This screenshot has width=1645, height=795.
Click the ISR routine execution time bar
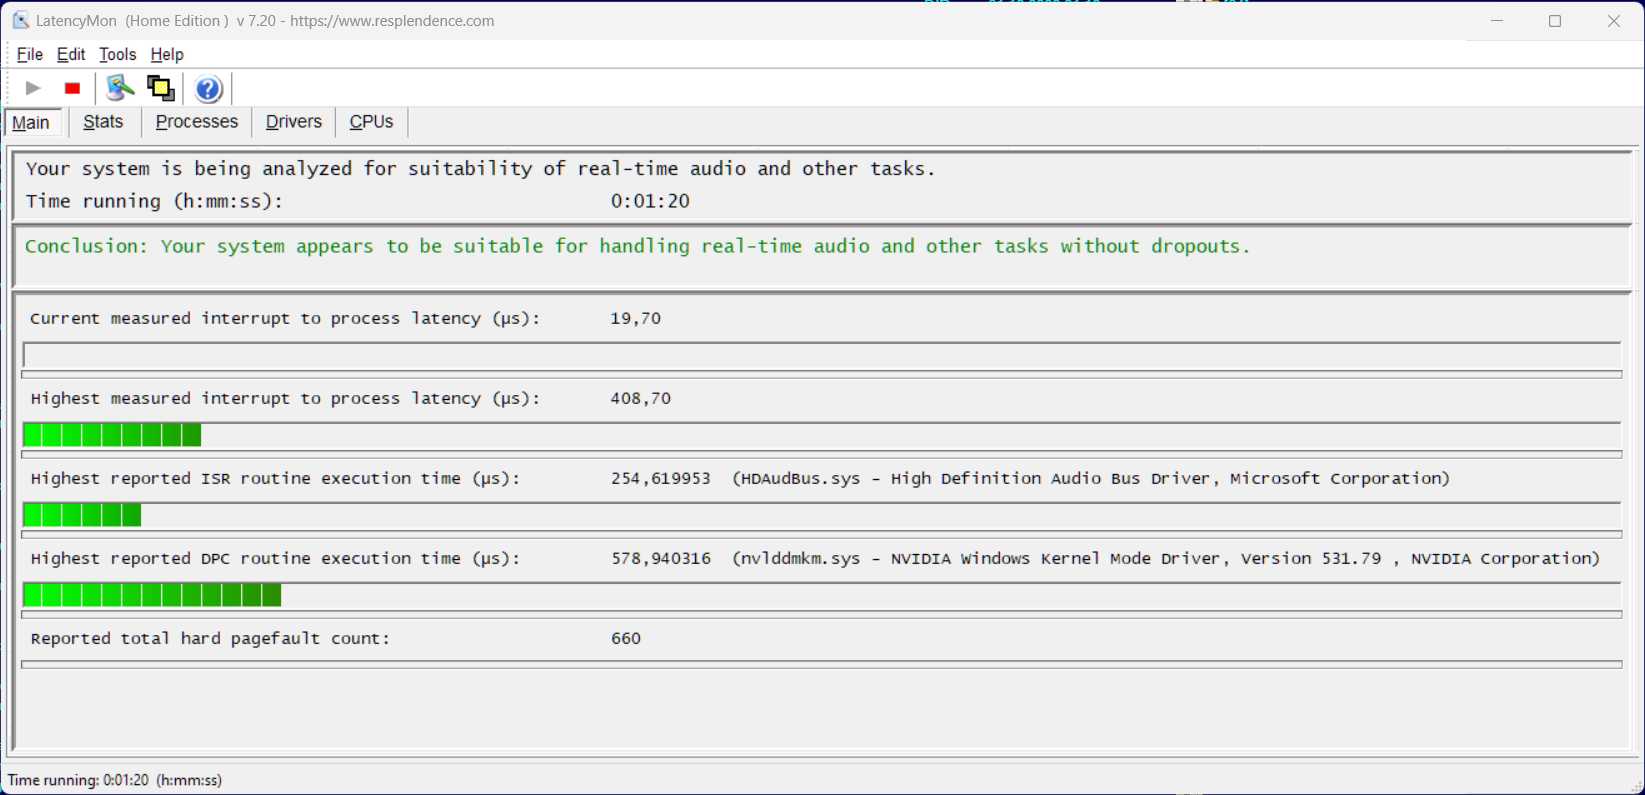point(821,515)
